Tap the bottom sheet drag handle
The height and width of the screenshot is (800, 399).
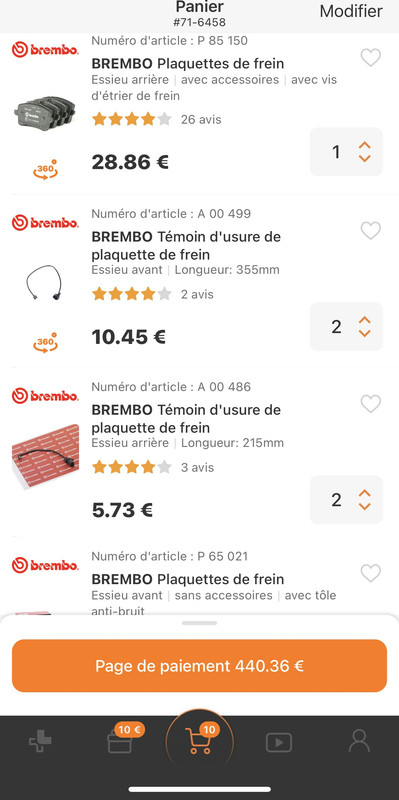click(200, 623)
